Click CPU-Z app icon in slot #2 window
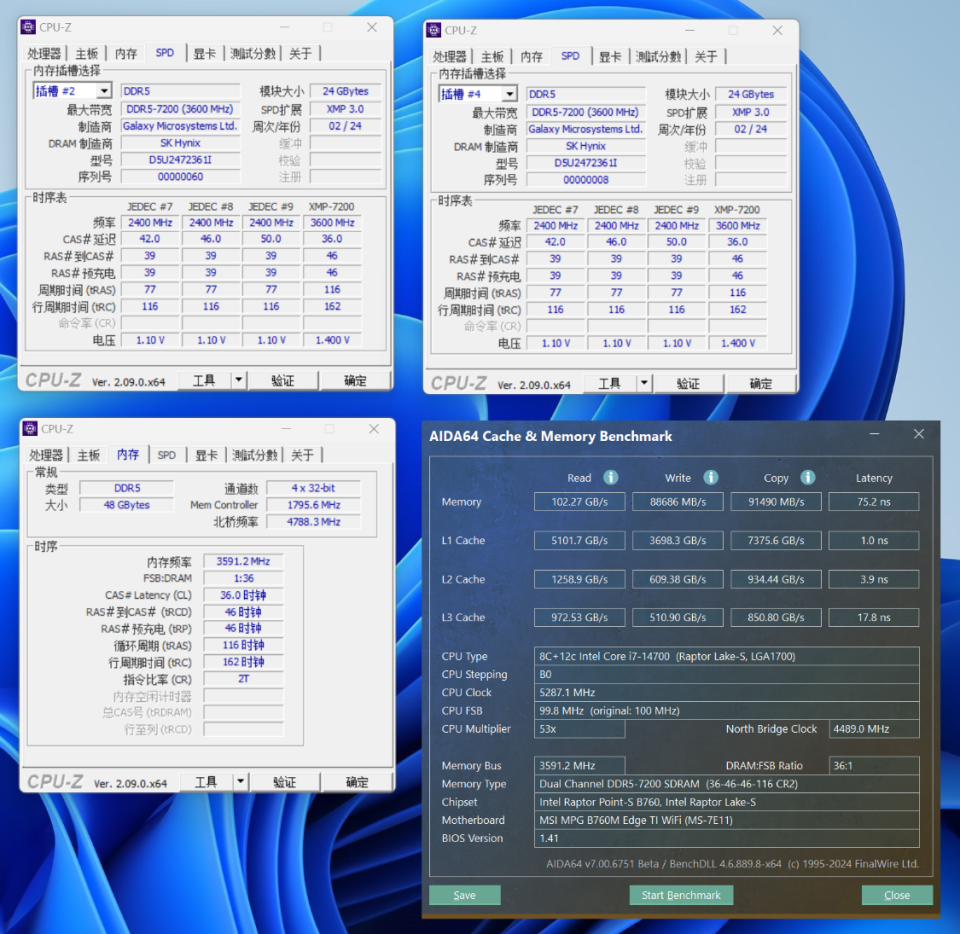The height and width of the screenshot is (934, 960). click(x=28, y=27)
